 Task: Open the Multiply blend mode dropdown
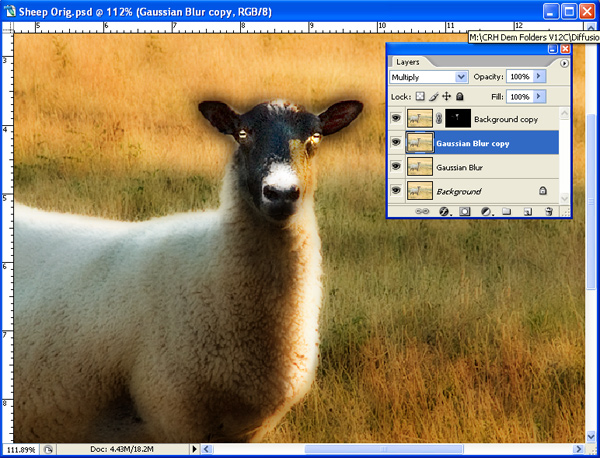(x=461, y=77)
